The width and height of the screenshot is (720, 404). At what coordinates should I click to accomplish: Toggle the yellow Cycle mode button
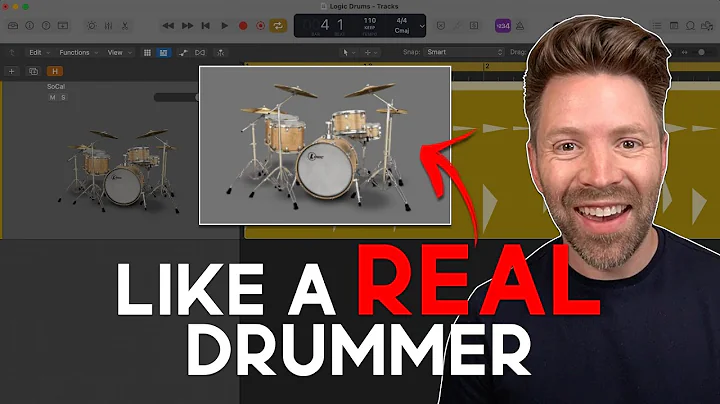tap(278, 26)
